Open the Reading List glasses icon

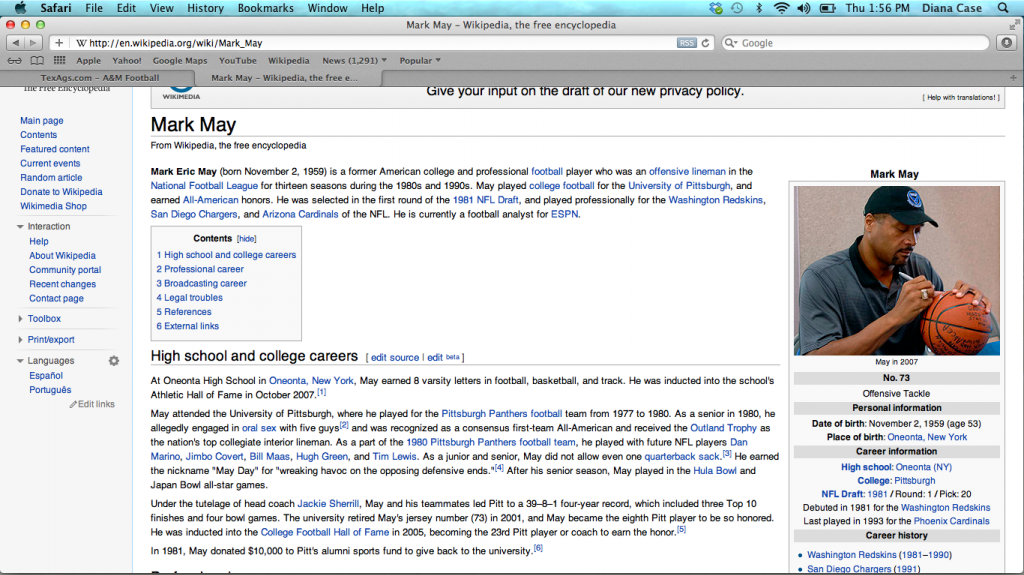pos(13,60)
